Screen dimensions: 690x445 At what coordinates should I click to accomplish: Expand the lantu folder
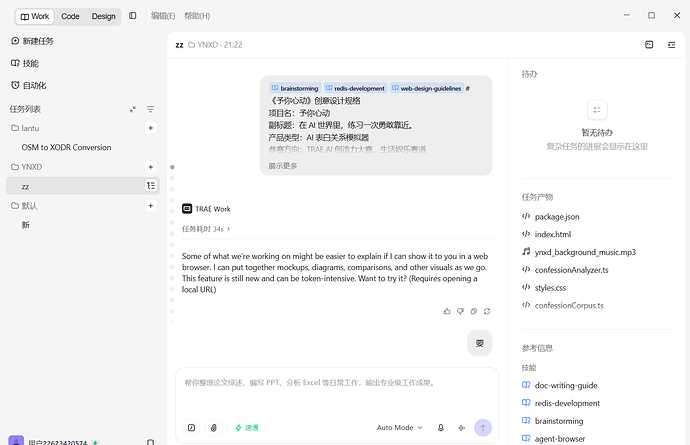tap(25, 128)
